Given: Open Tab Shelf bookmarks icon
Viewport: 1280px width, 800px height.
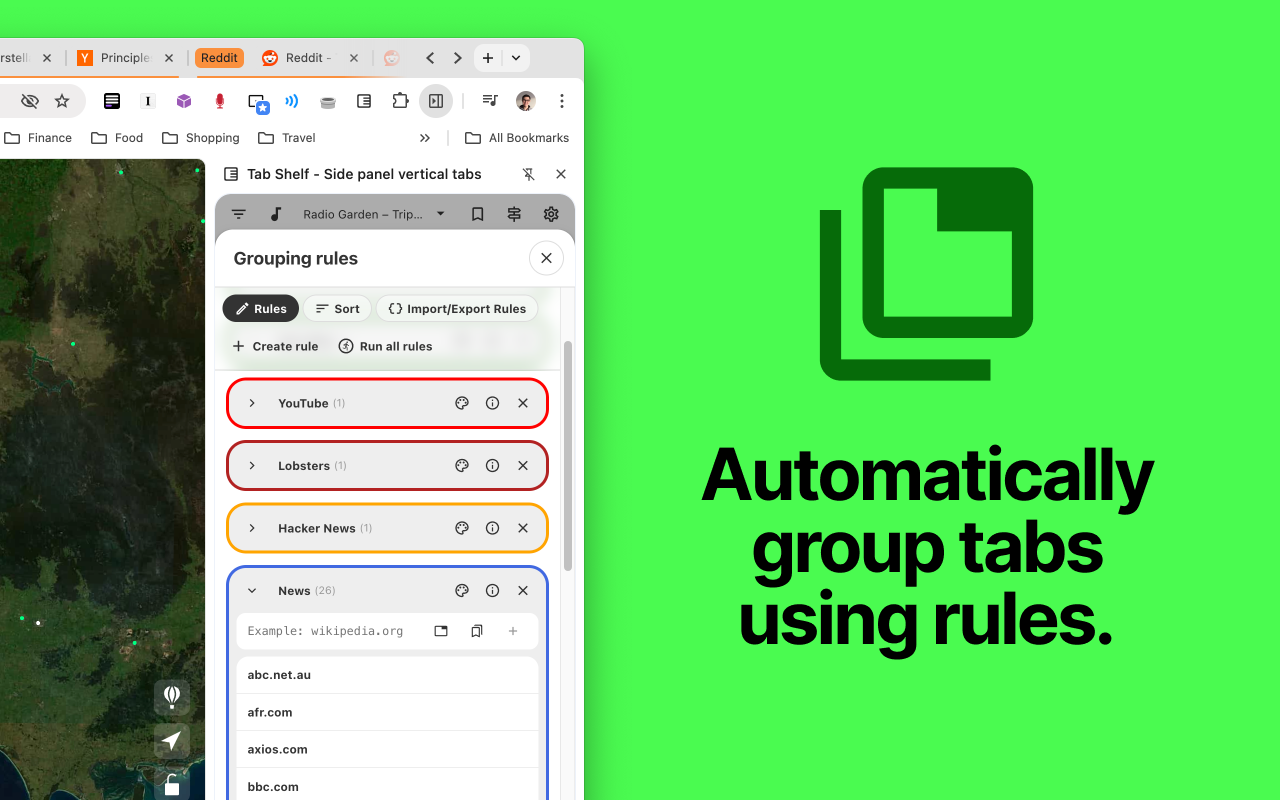Looking at the screenshot, I should [478, 214].
